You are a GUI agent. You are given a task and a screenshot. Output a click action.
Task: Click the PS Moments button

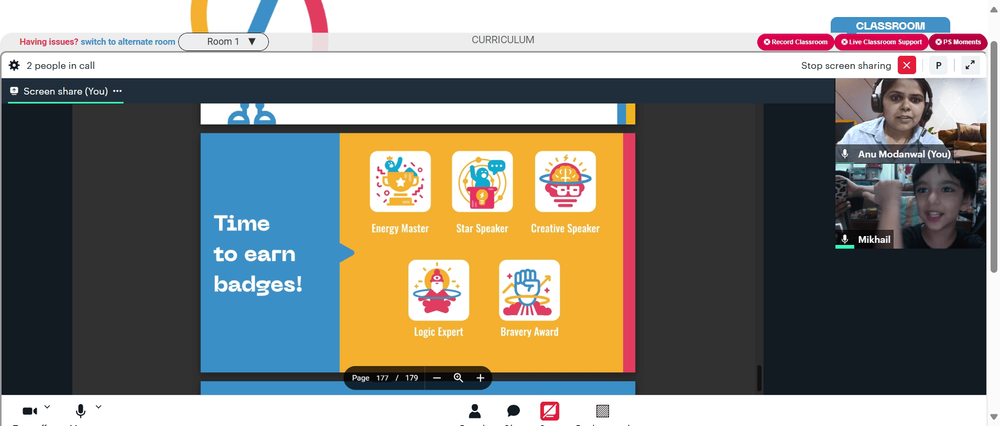(x=958, y=42)
